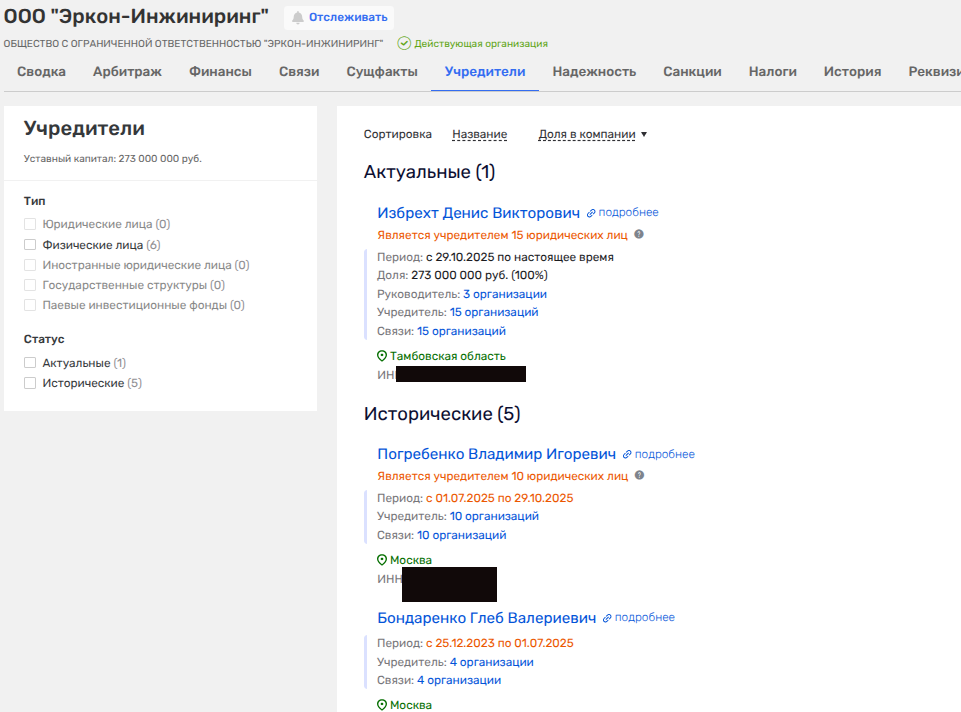The image size is (961, 712).
Task: Expand the Доля в компании sort arrow
Action: coord(644,135)
